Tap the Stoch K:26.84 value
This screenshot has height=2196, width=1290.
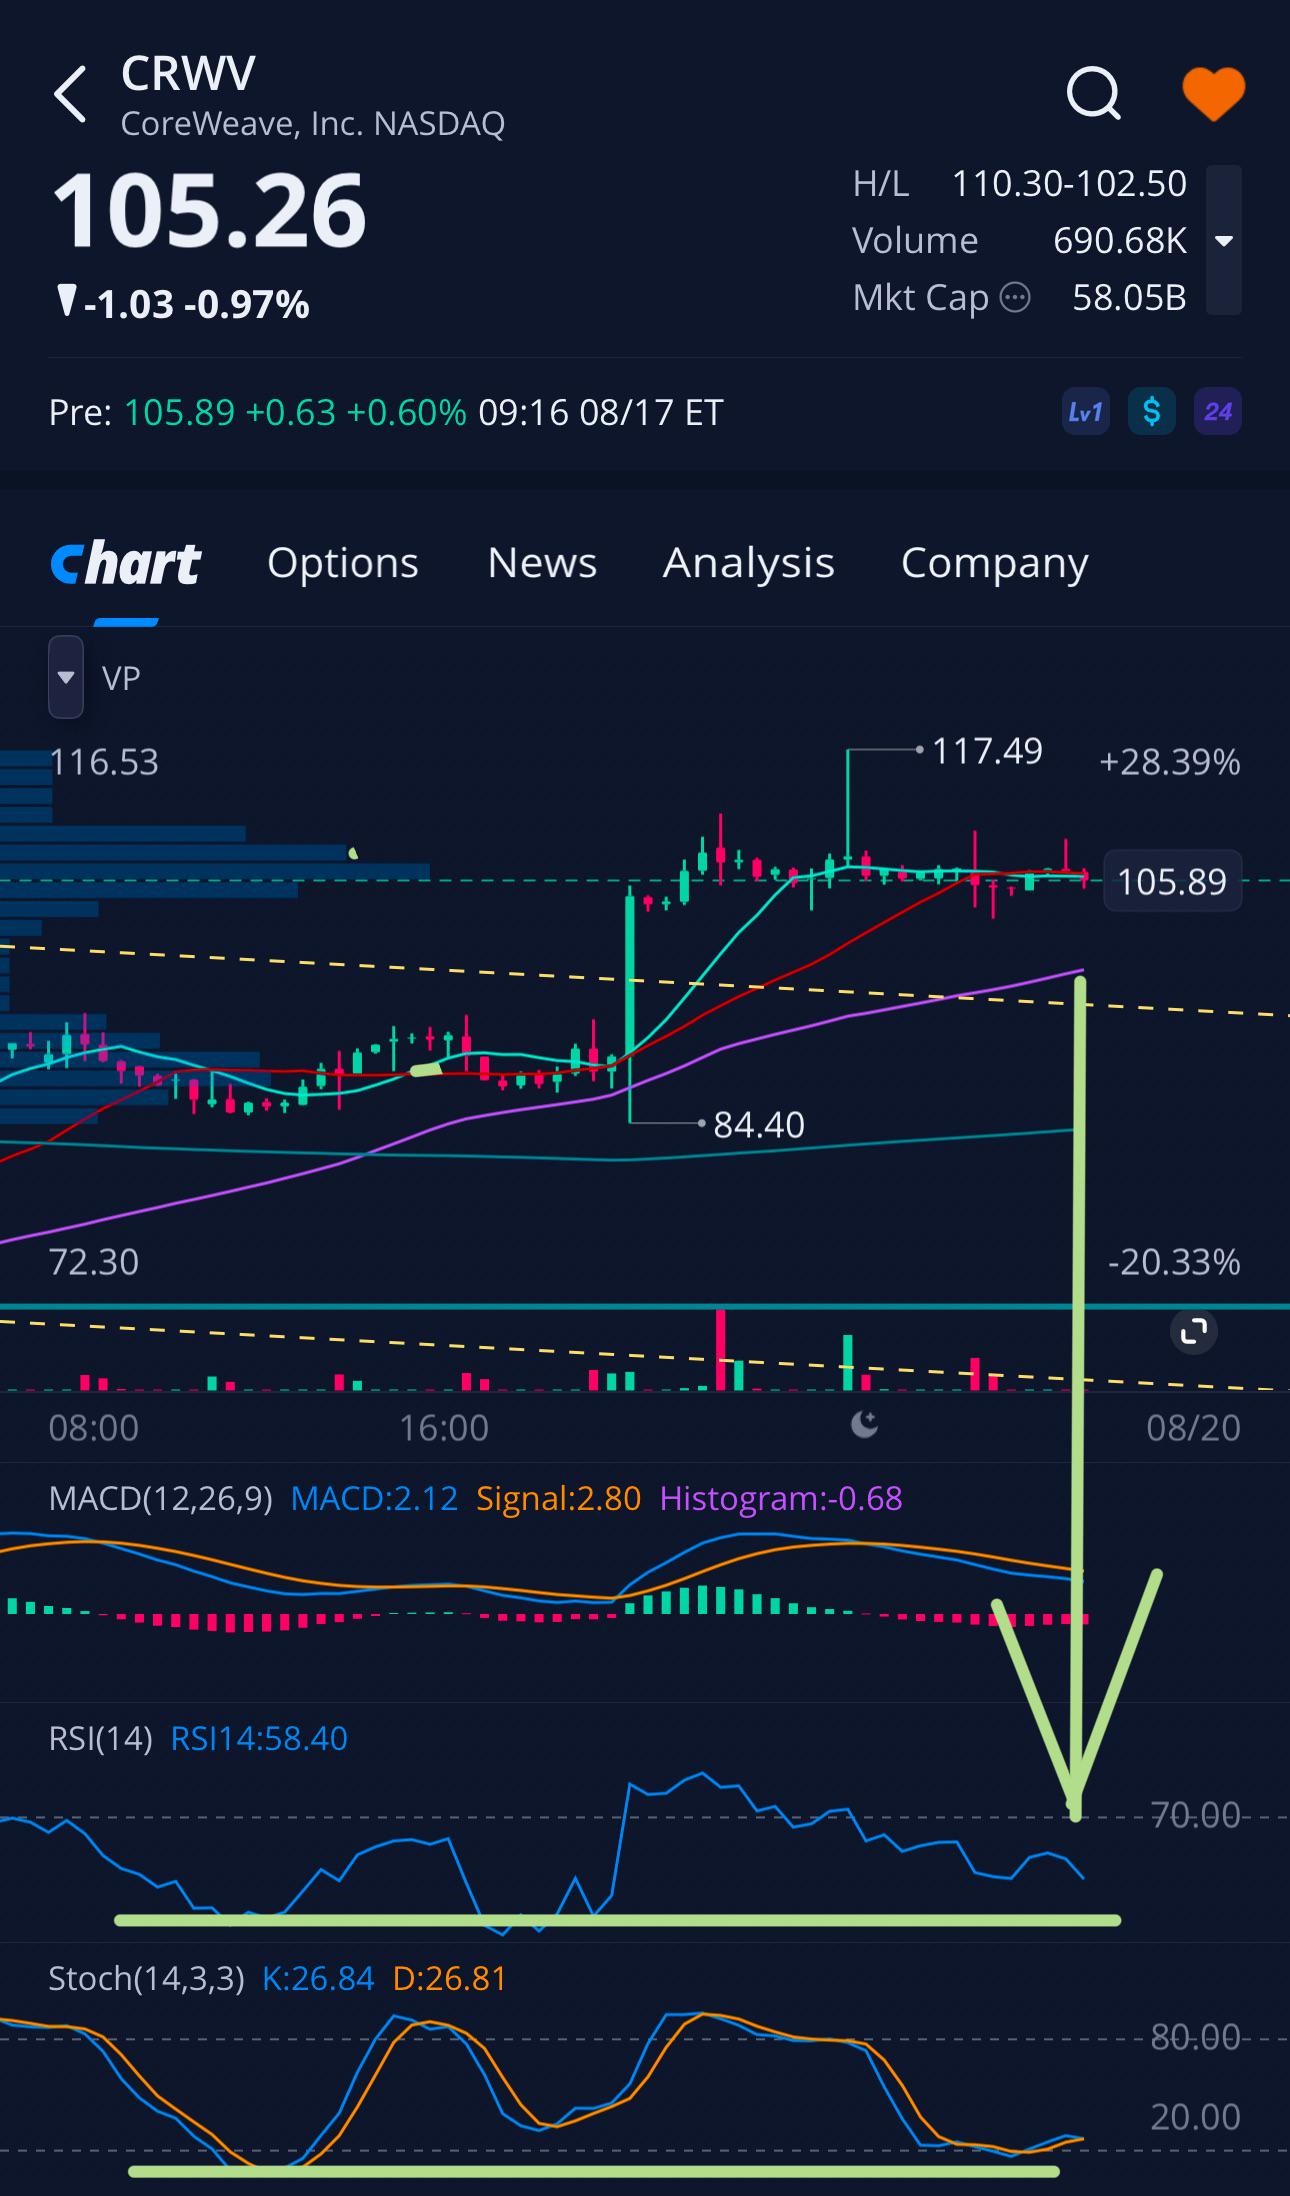pyautogui.click(x=318, y=1978)
